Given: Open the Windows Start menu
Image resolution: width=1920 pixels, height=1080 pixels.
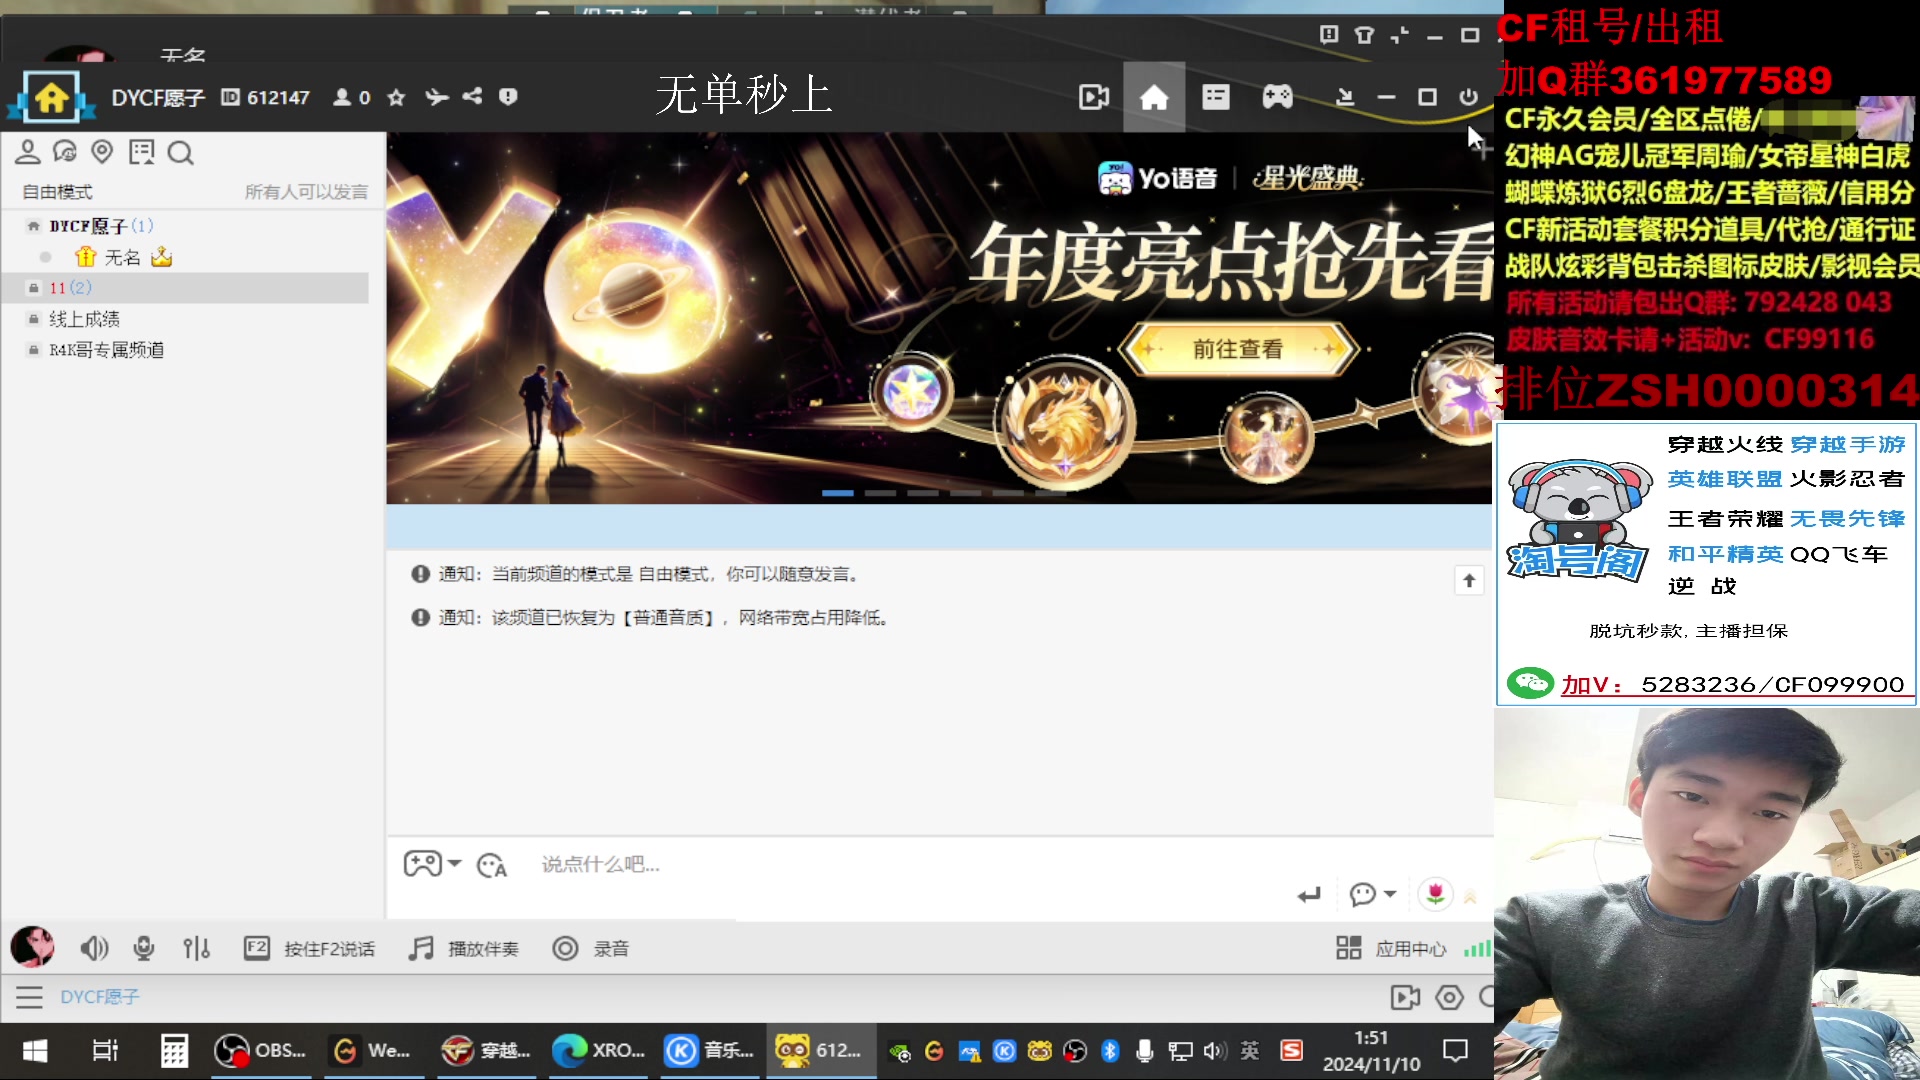Looking at the screenshot, I should pos(35,1051).
